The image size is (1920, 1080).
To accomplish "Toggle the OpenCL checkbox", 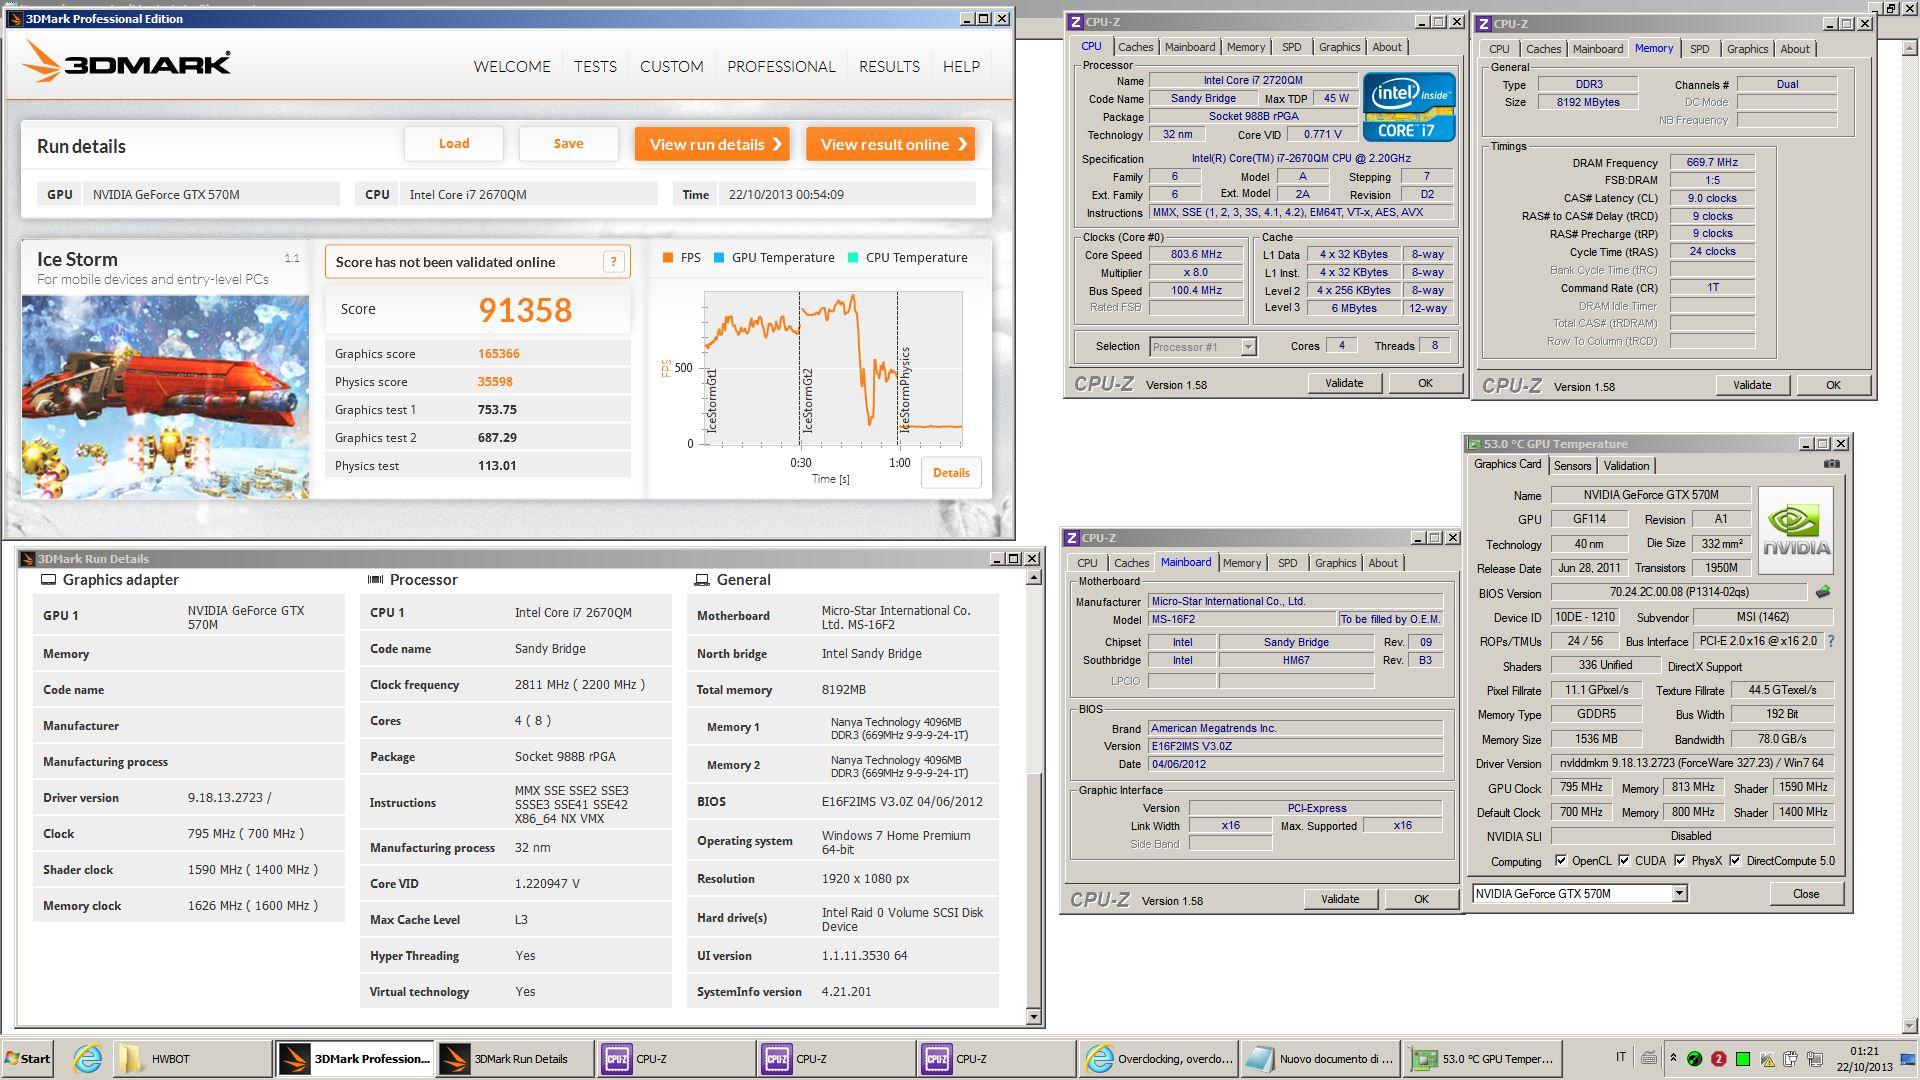I will (1560, 860).
